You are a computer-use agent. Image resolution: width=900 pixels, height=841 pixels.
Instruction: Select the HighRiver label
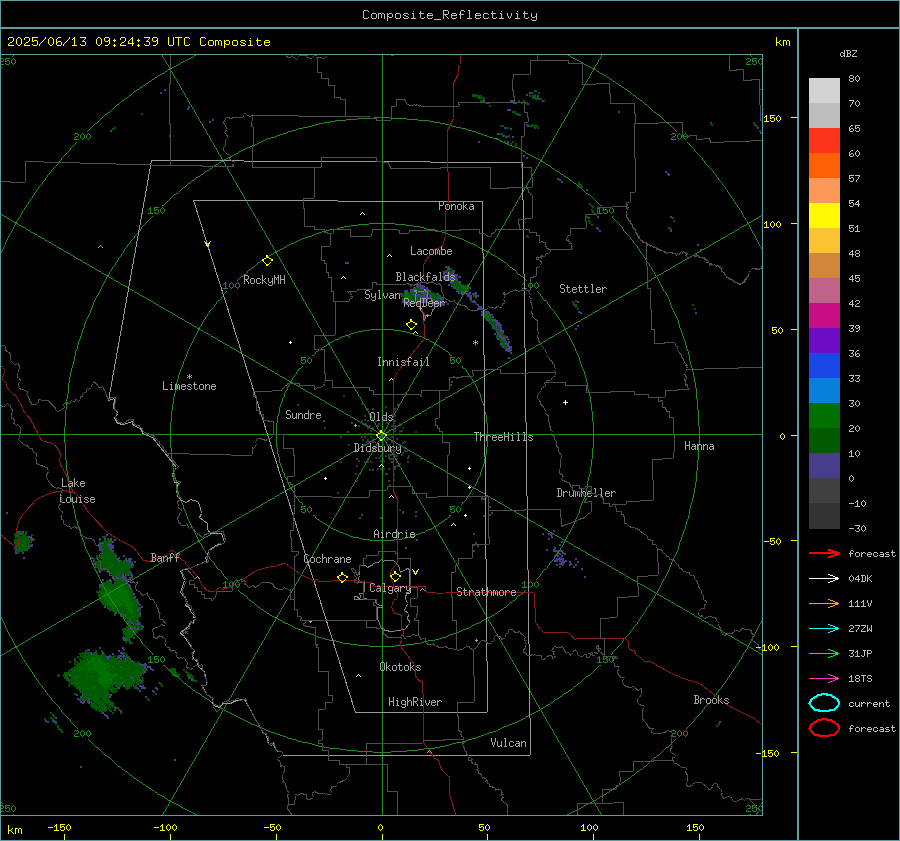pos(415,702)
